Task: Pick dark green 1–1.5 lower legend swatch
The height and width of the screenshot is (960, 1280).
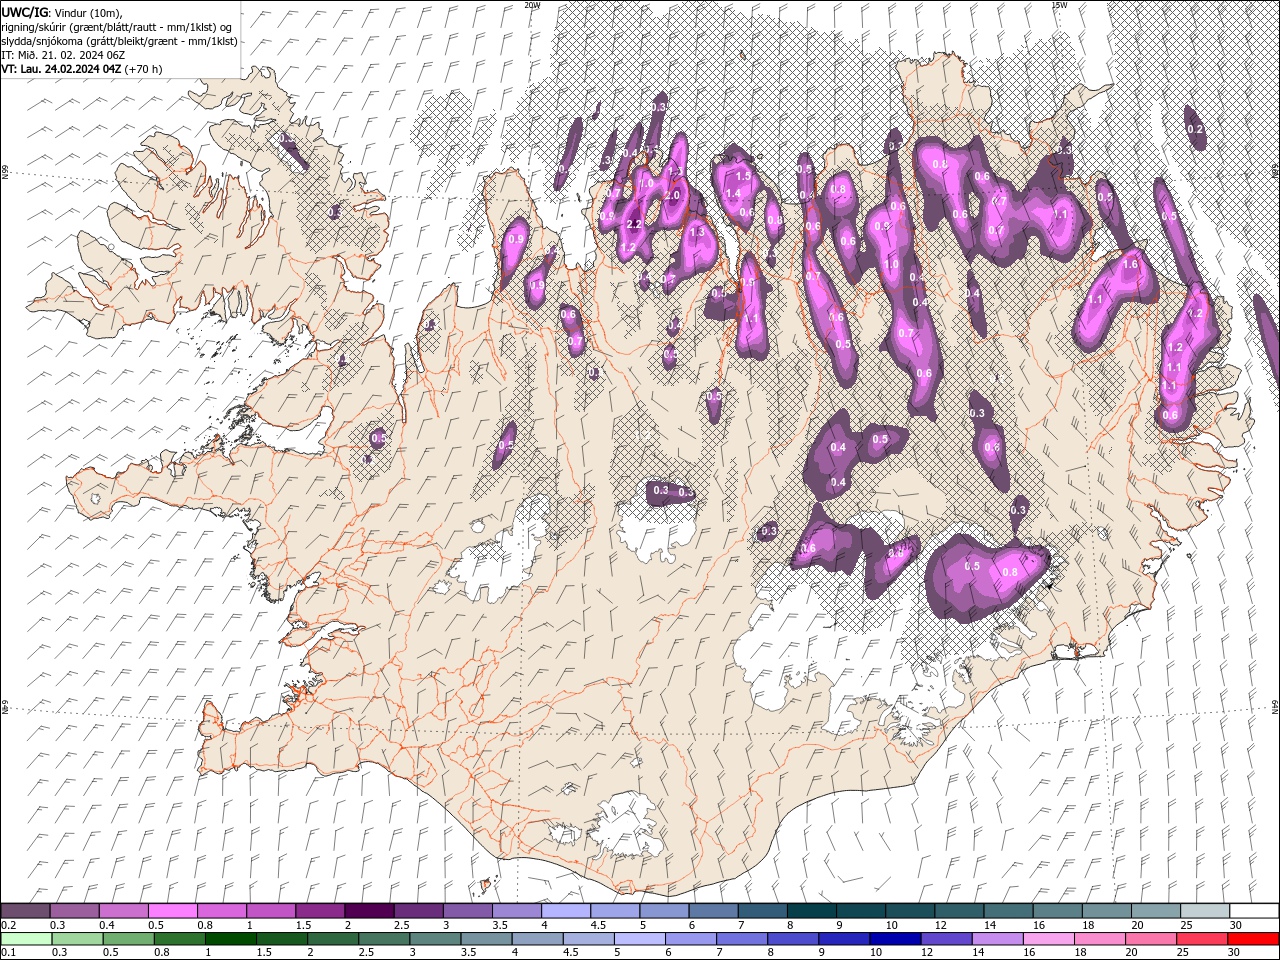Action: [230, 939]
